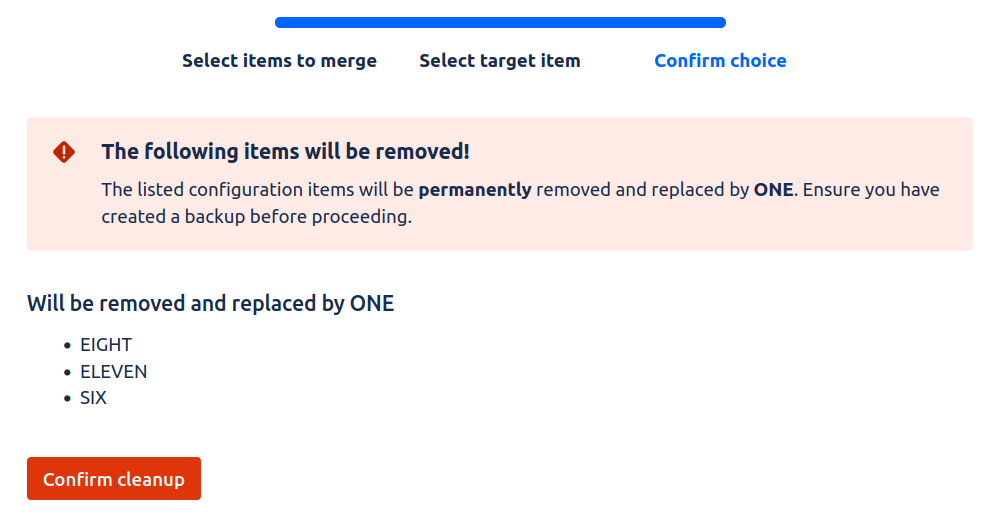
Task: Click the bold word "permanently" in warning
Action: pyautogui.click(x=475, y=189)
